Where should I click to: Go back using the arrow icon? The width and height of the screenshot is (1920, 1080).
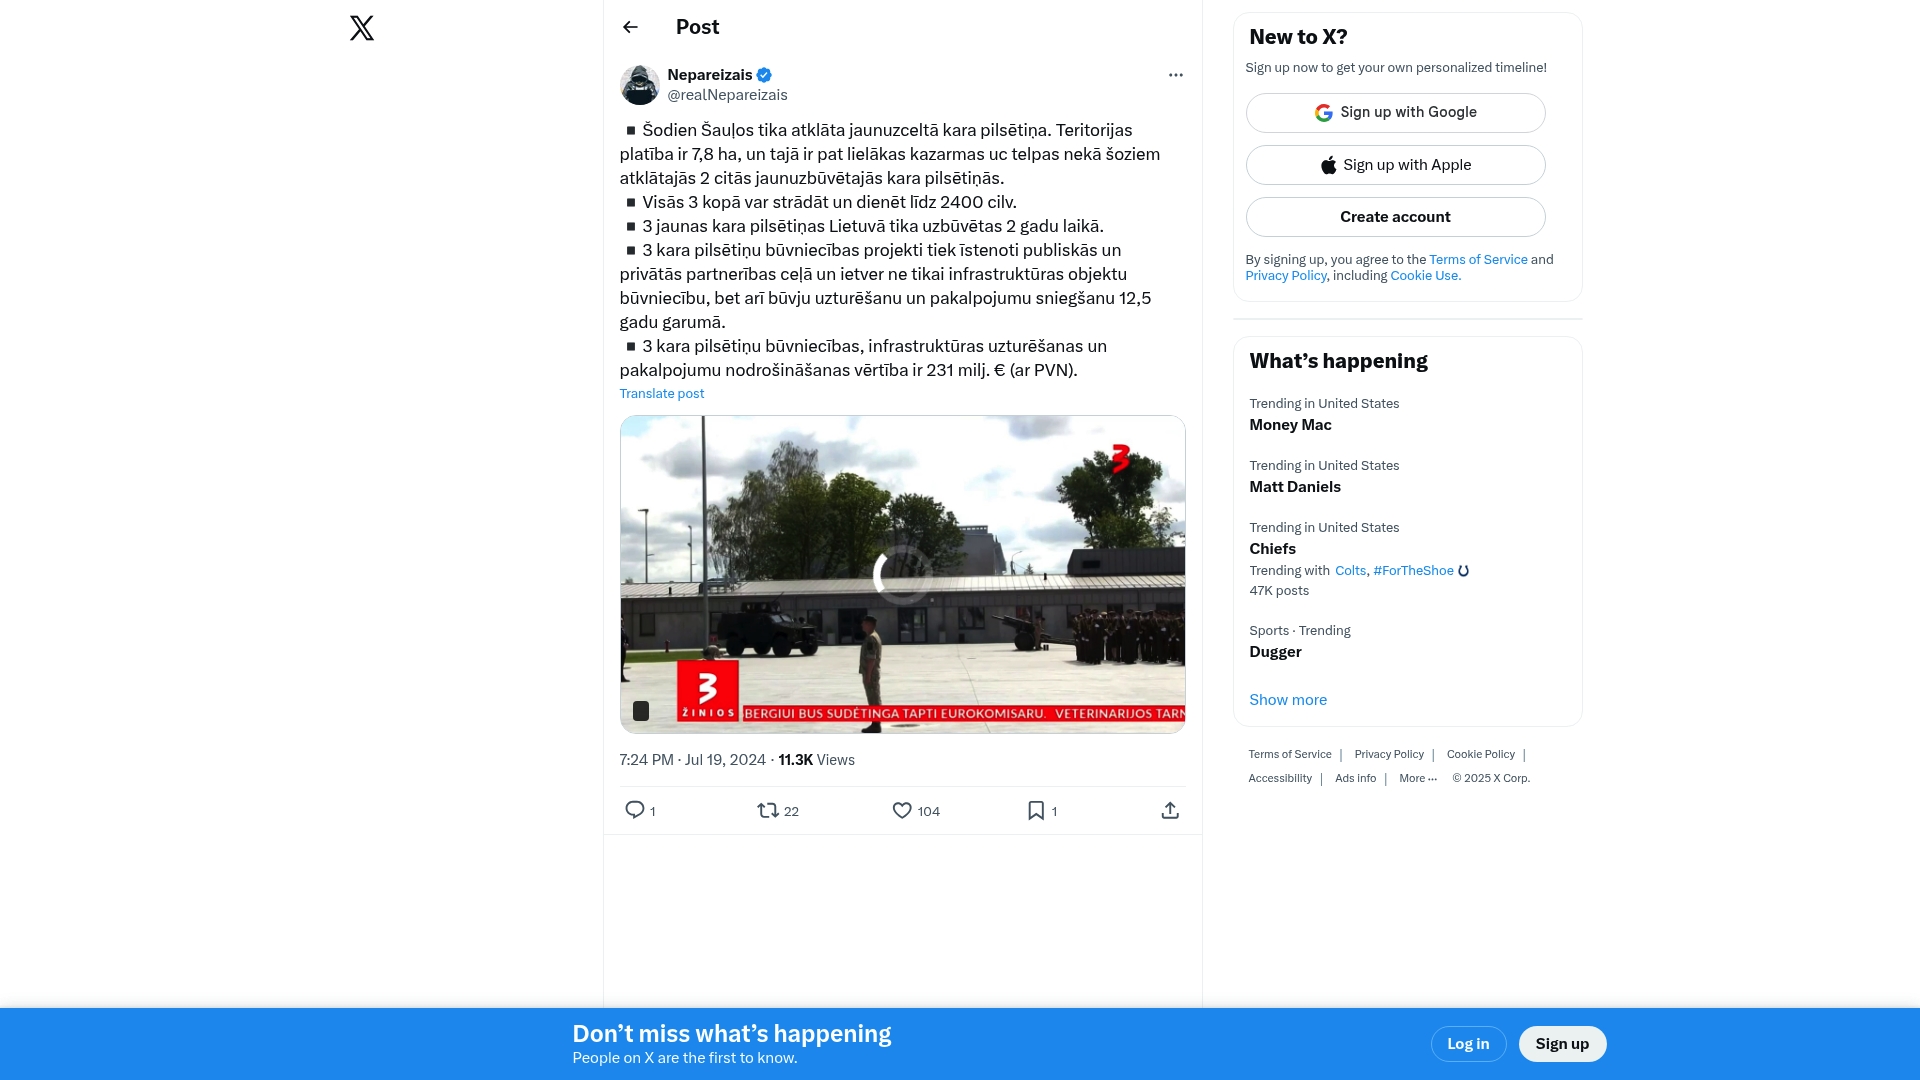point(630,27)
